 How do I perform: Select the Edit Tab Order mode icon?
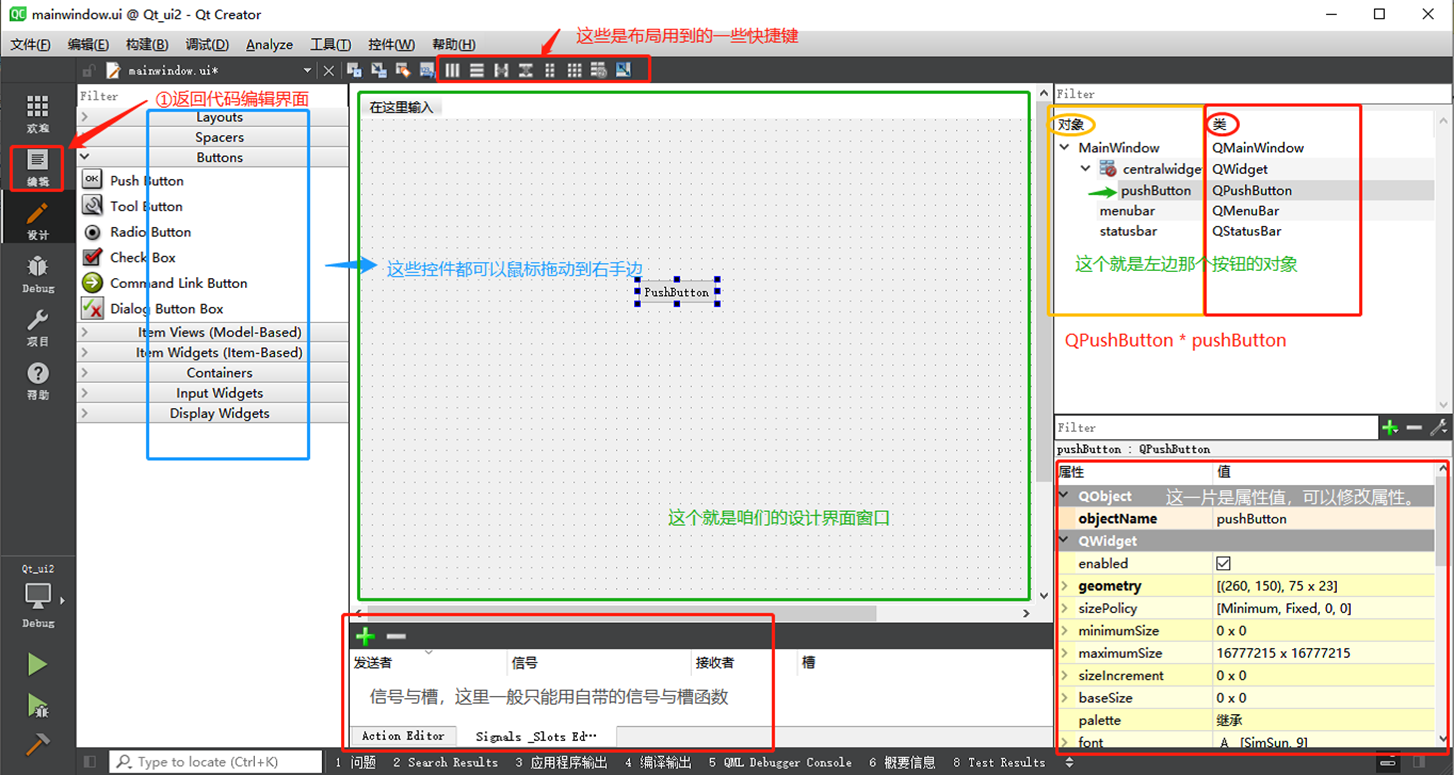[427, 70]
